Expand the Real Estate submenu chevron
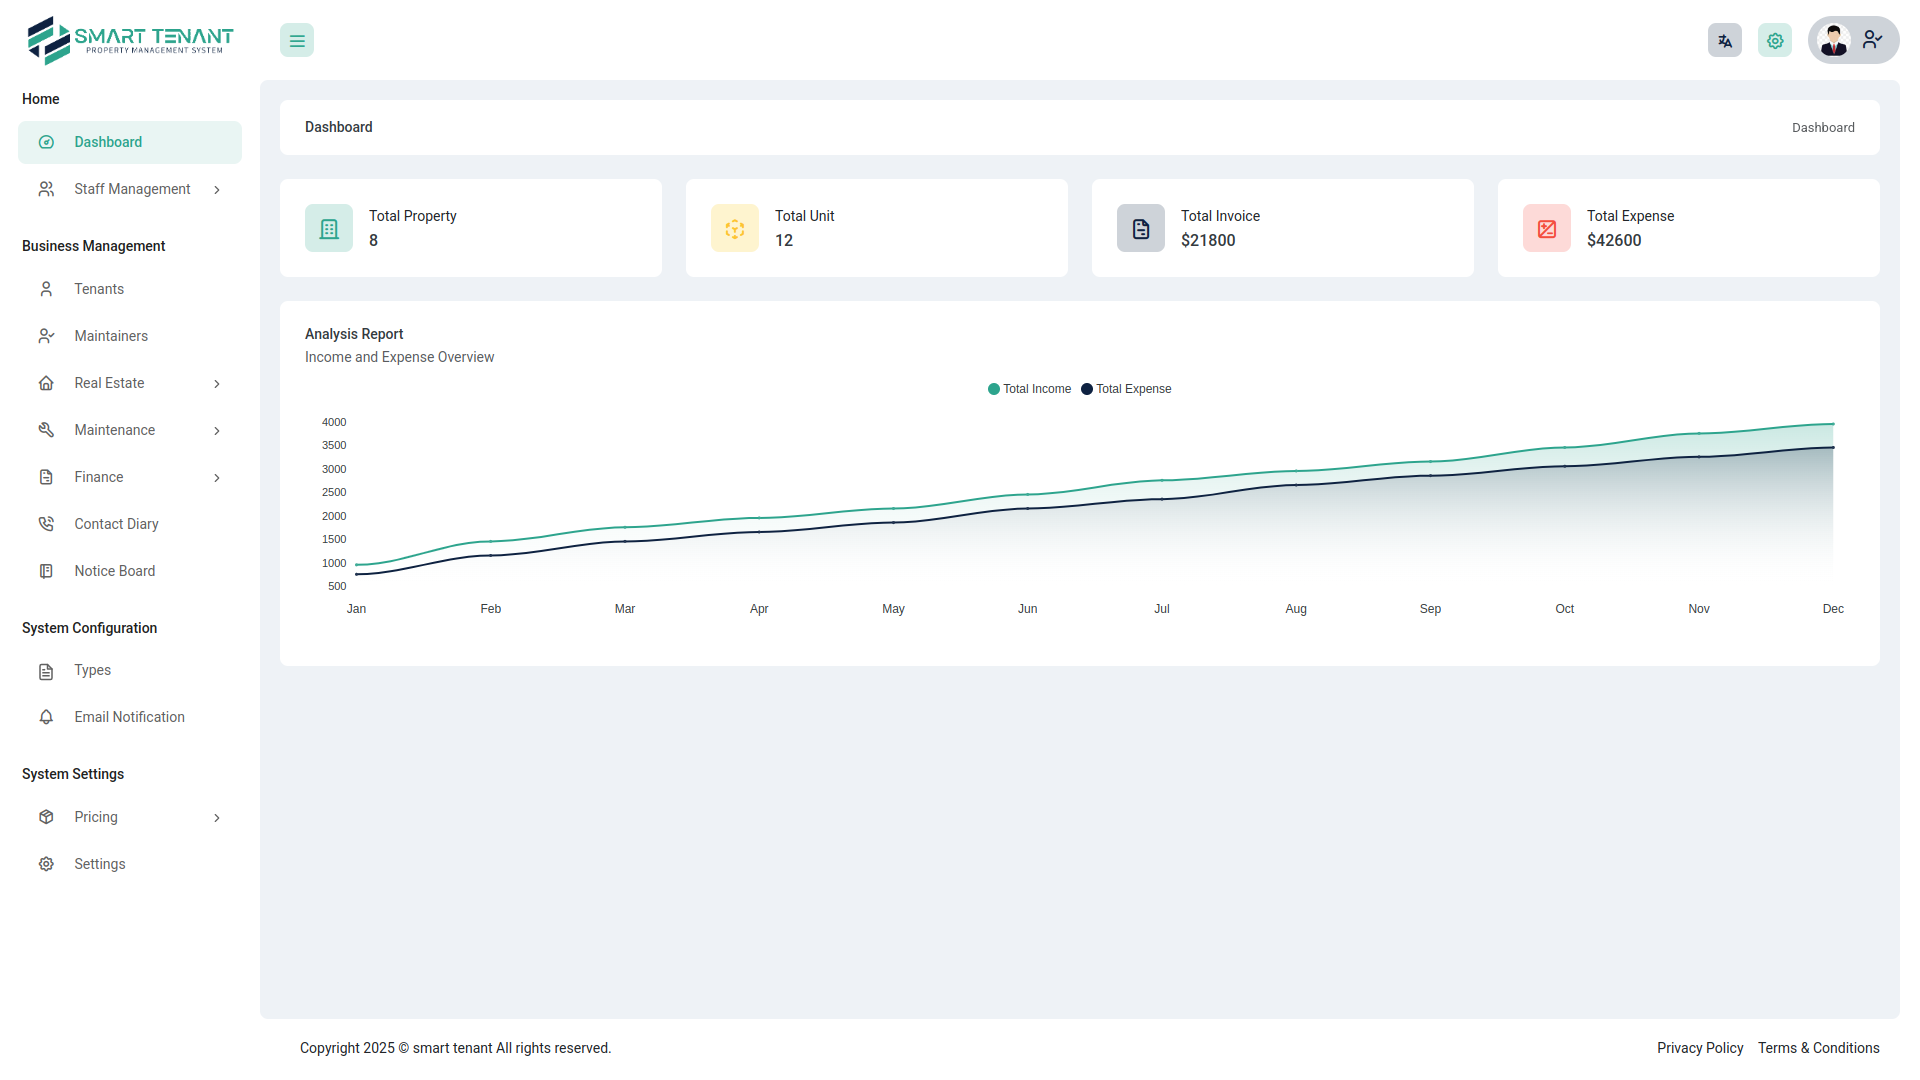This screenshot has width=1920, height=1080. point(217,384)
